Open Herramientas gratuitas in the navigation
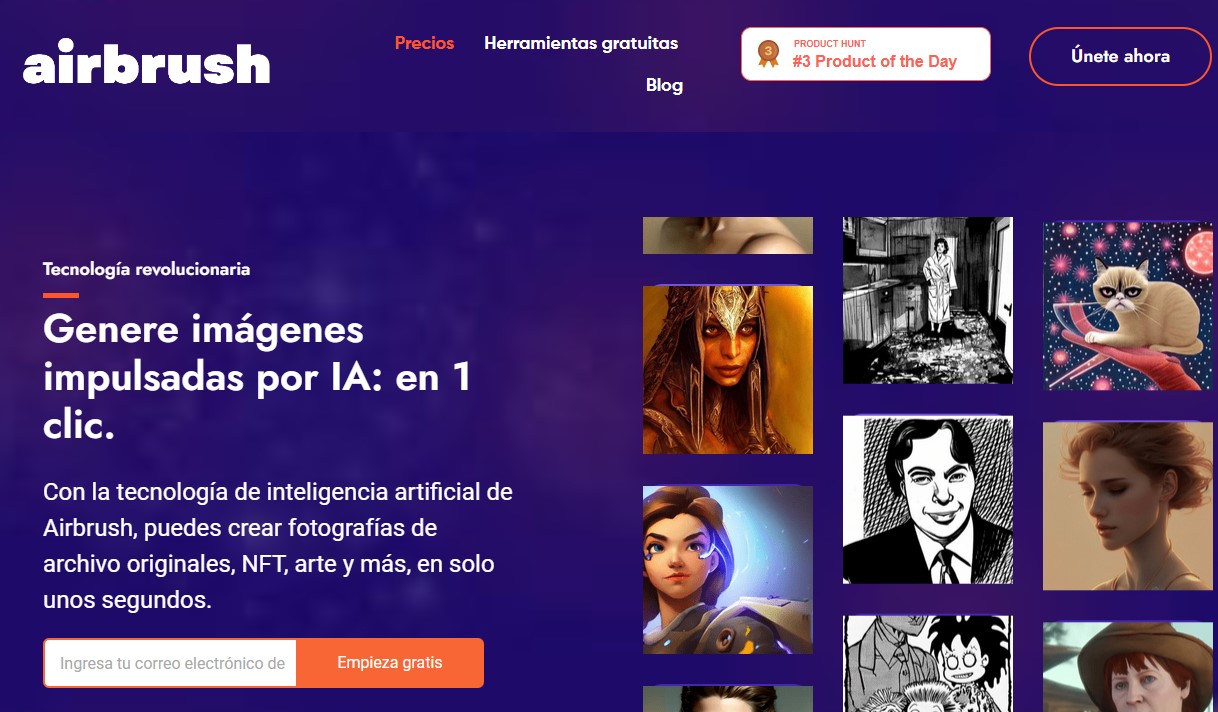The height and width of the screenshot is (712, 1218). (x=581, y=43)
